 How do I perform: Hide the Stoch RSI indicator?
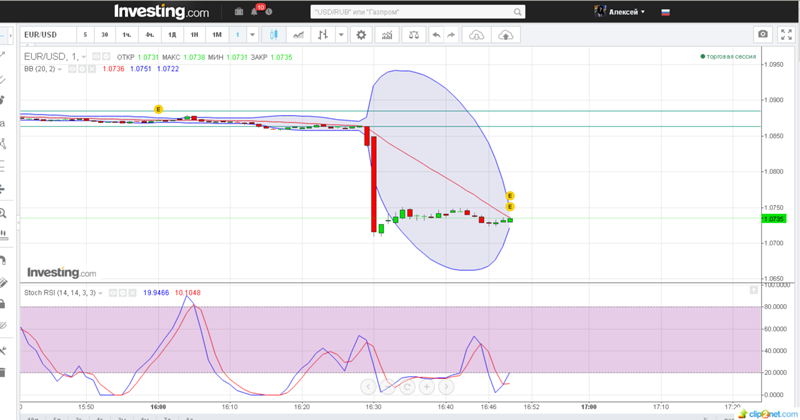tap(113, 292)
